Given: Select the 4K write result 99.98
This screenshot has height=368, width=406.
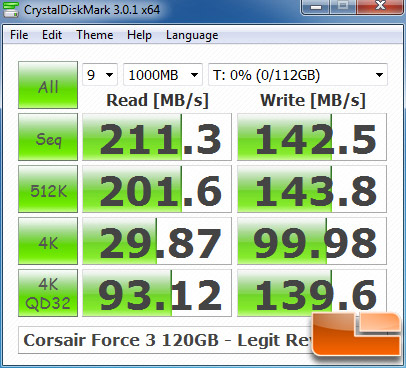Looking at the screenshot, I should 312,241.
